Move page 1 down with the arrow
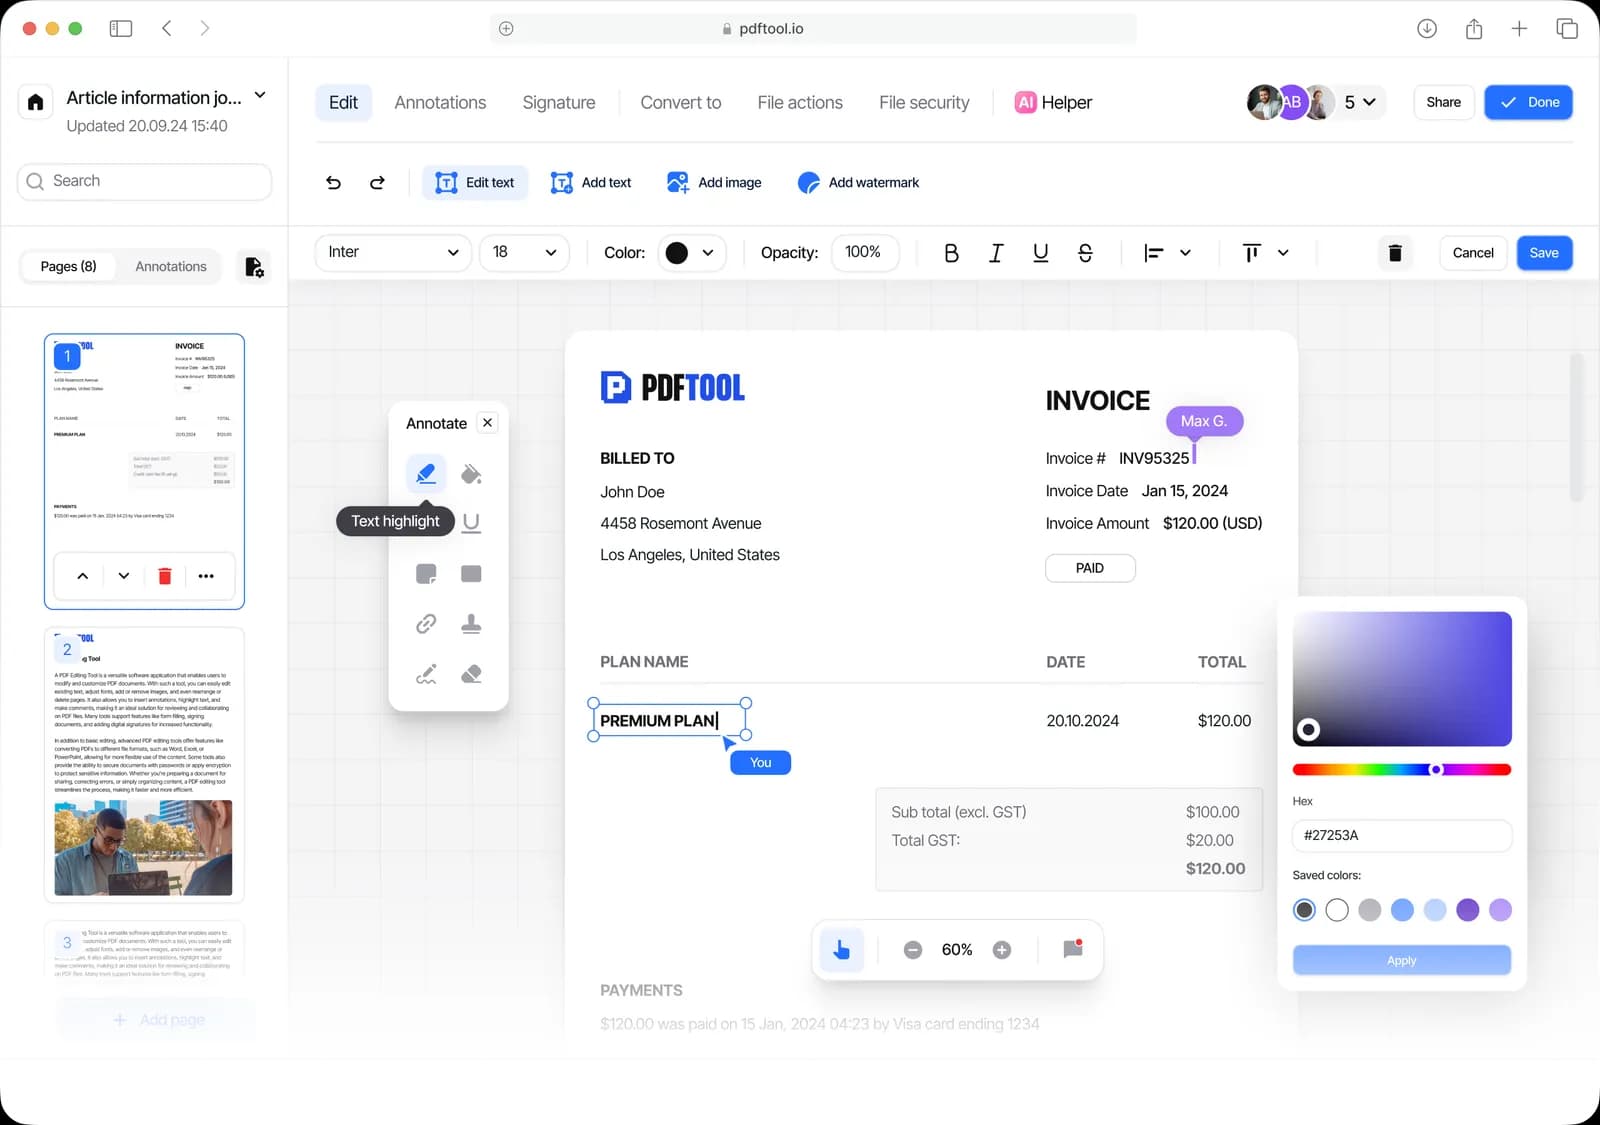 [124, 576]
